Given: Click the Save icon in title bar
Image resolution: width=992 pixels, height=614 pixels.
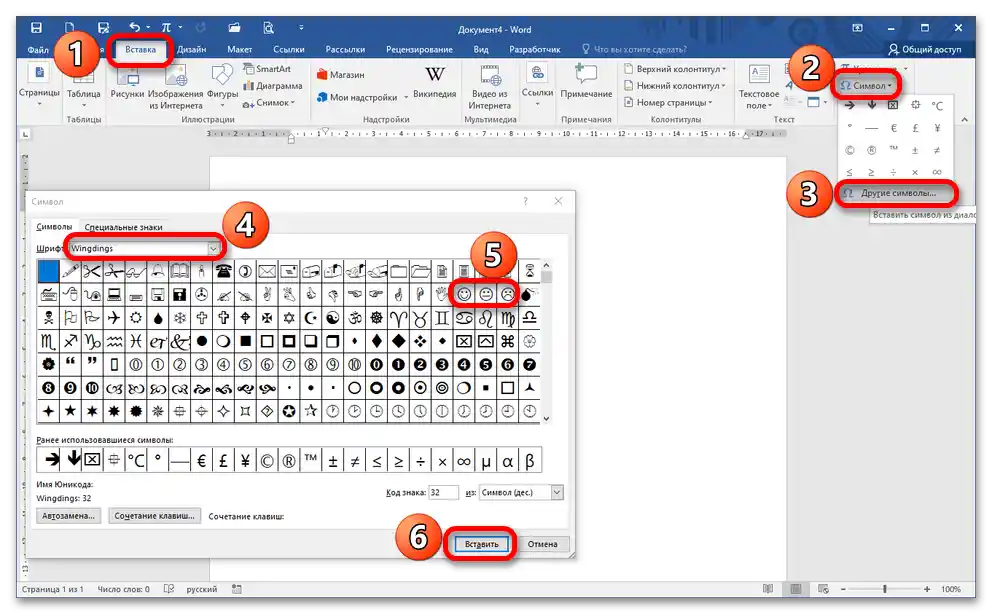Looking at the screenshot, I should (x=36, y=28).
